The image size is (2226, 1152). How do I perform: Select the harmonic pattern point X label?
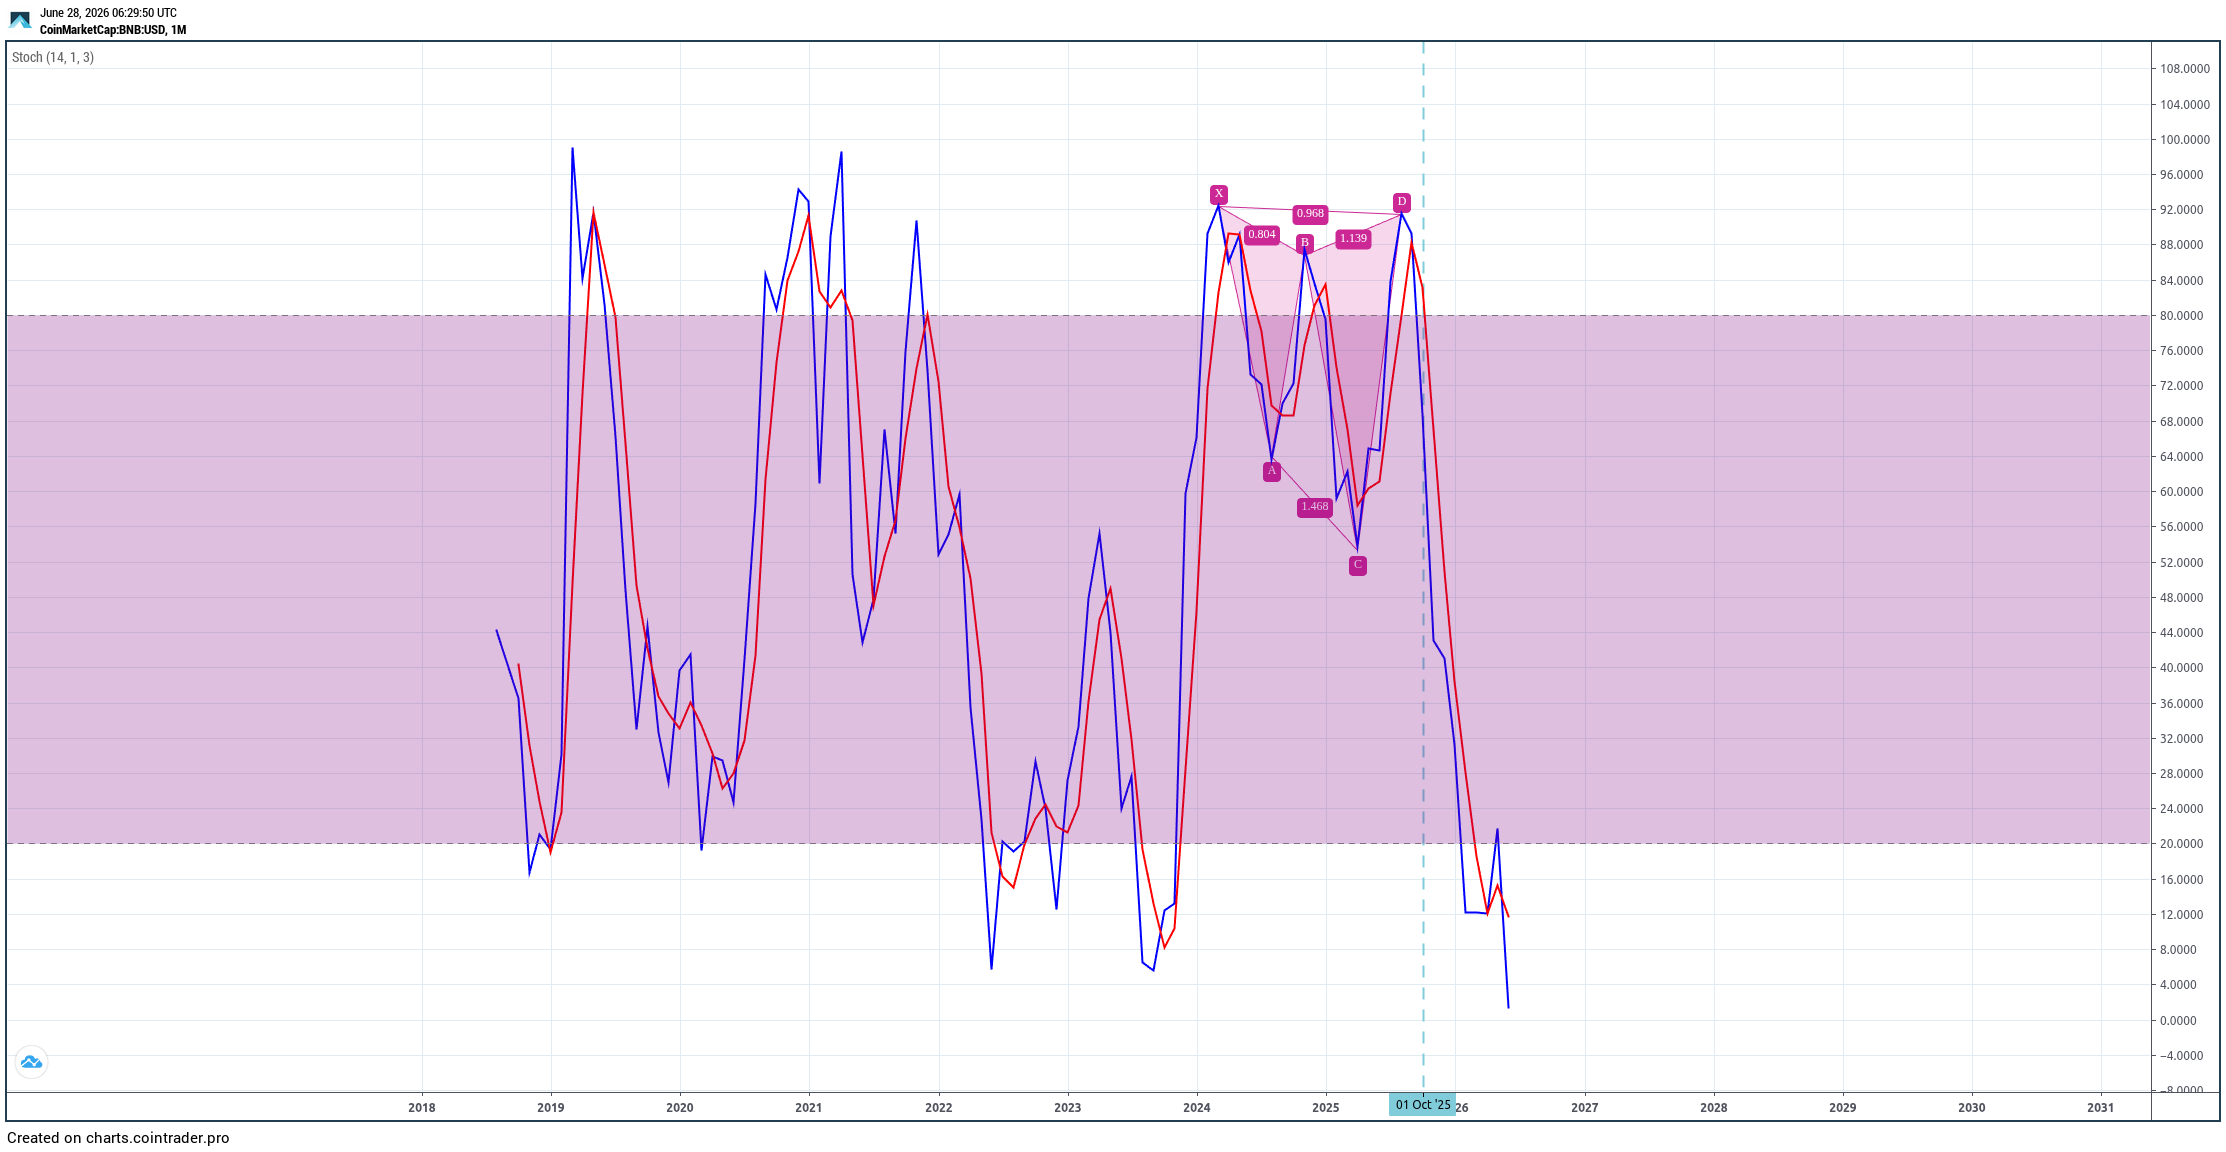pyautogui.click(x=1218, y=194)
